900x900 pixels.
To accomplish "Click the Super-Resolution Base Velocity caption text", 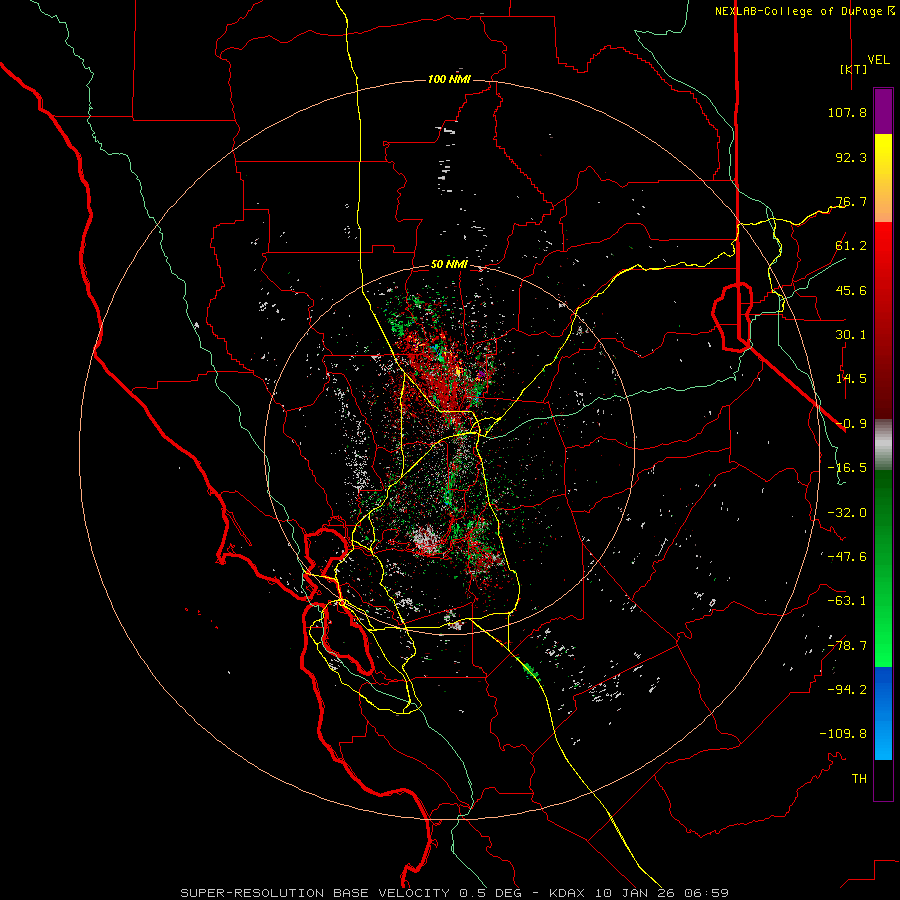I will (455, 893).
